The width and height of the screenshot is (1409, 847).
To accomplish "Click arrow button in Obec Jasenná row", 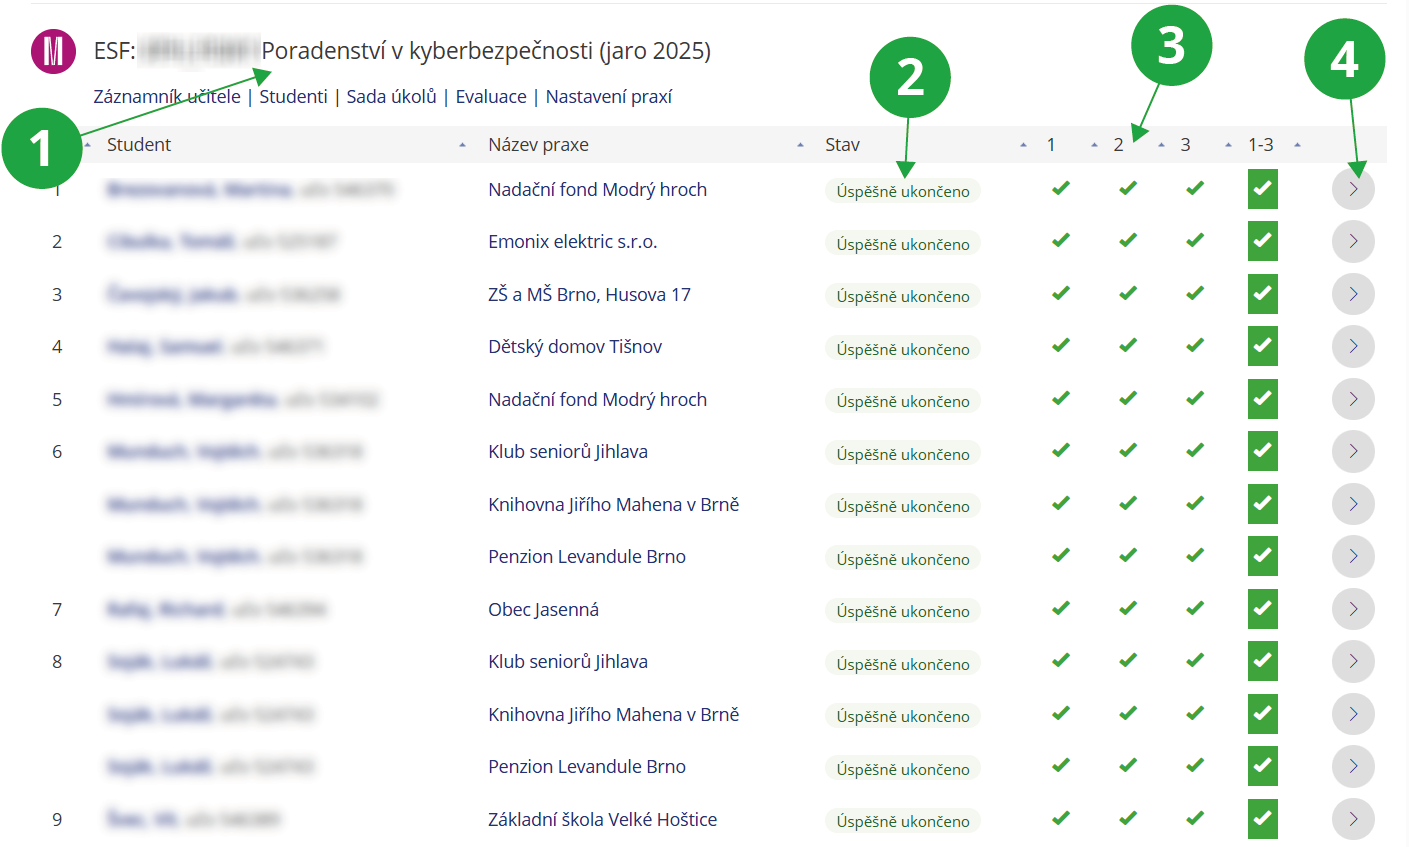I will point(1353,609).
